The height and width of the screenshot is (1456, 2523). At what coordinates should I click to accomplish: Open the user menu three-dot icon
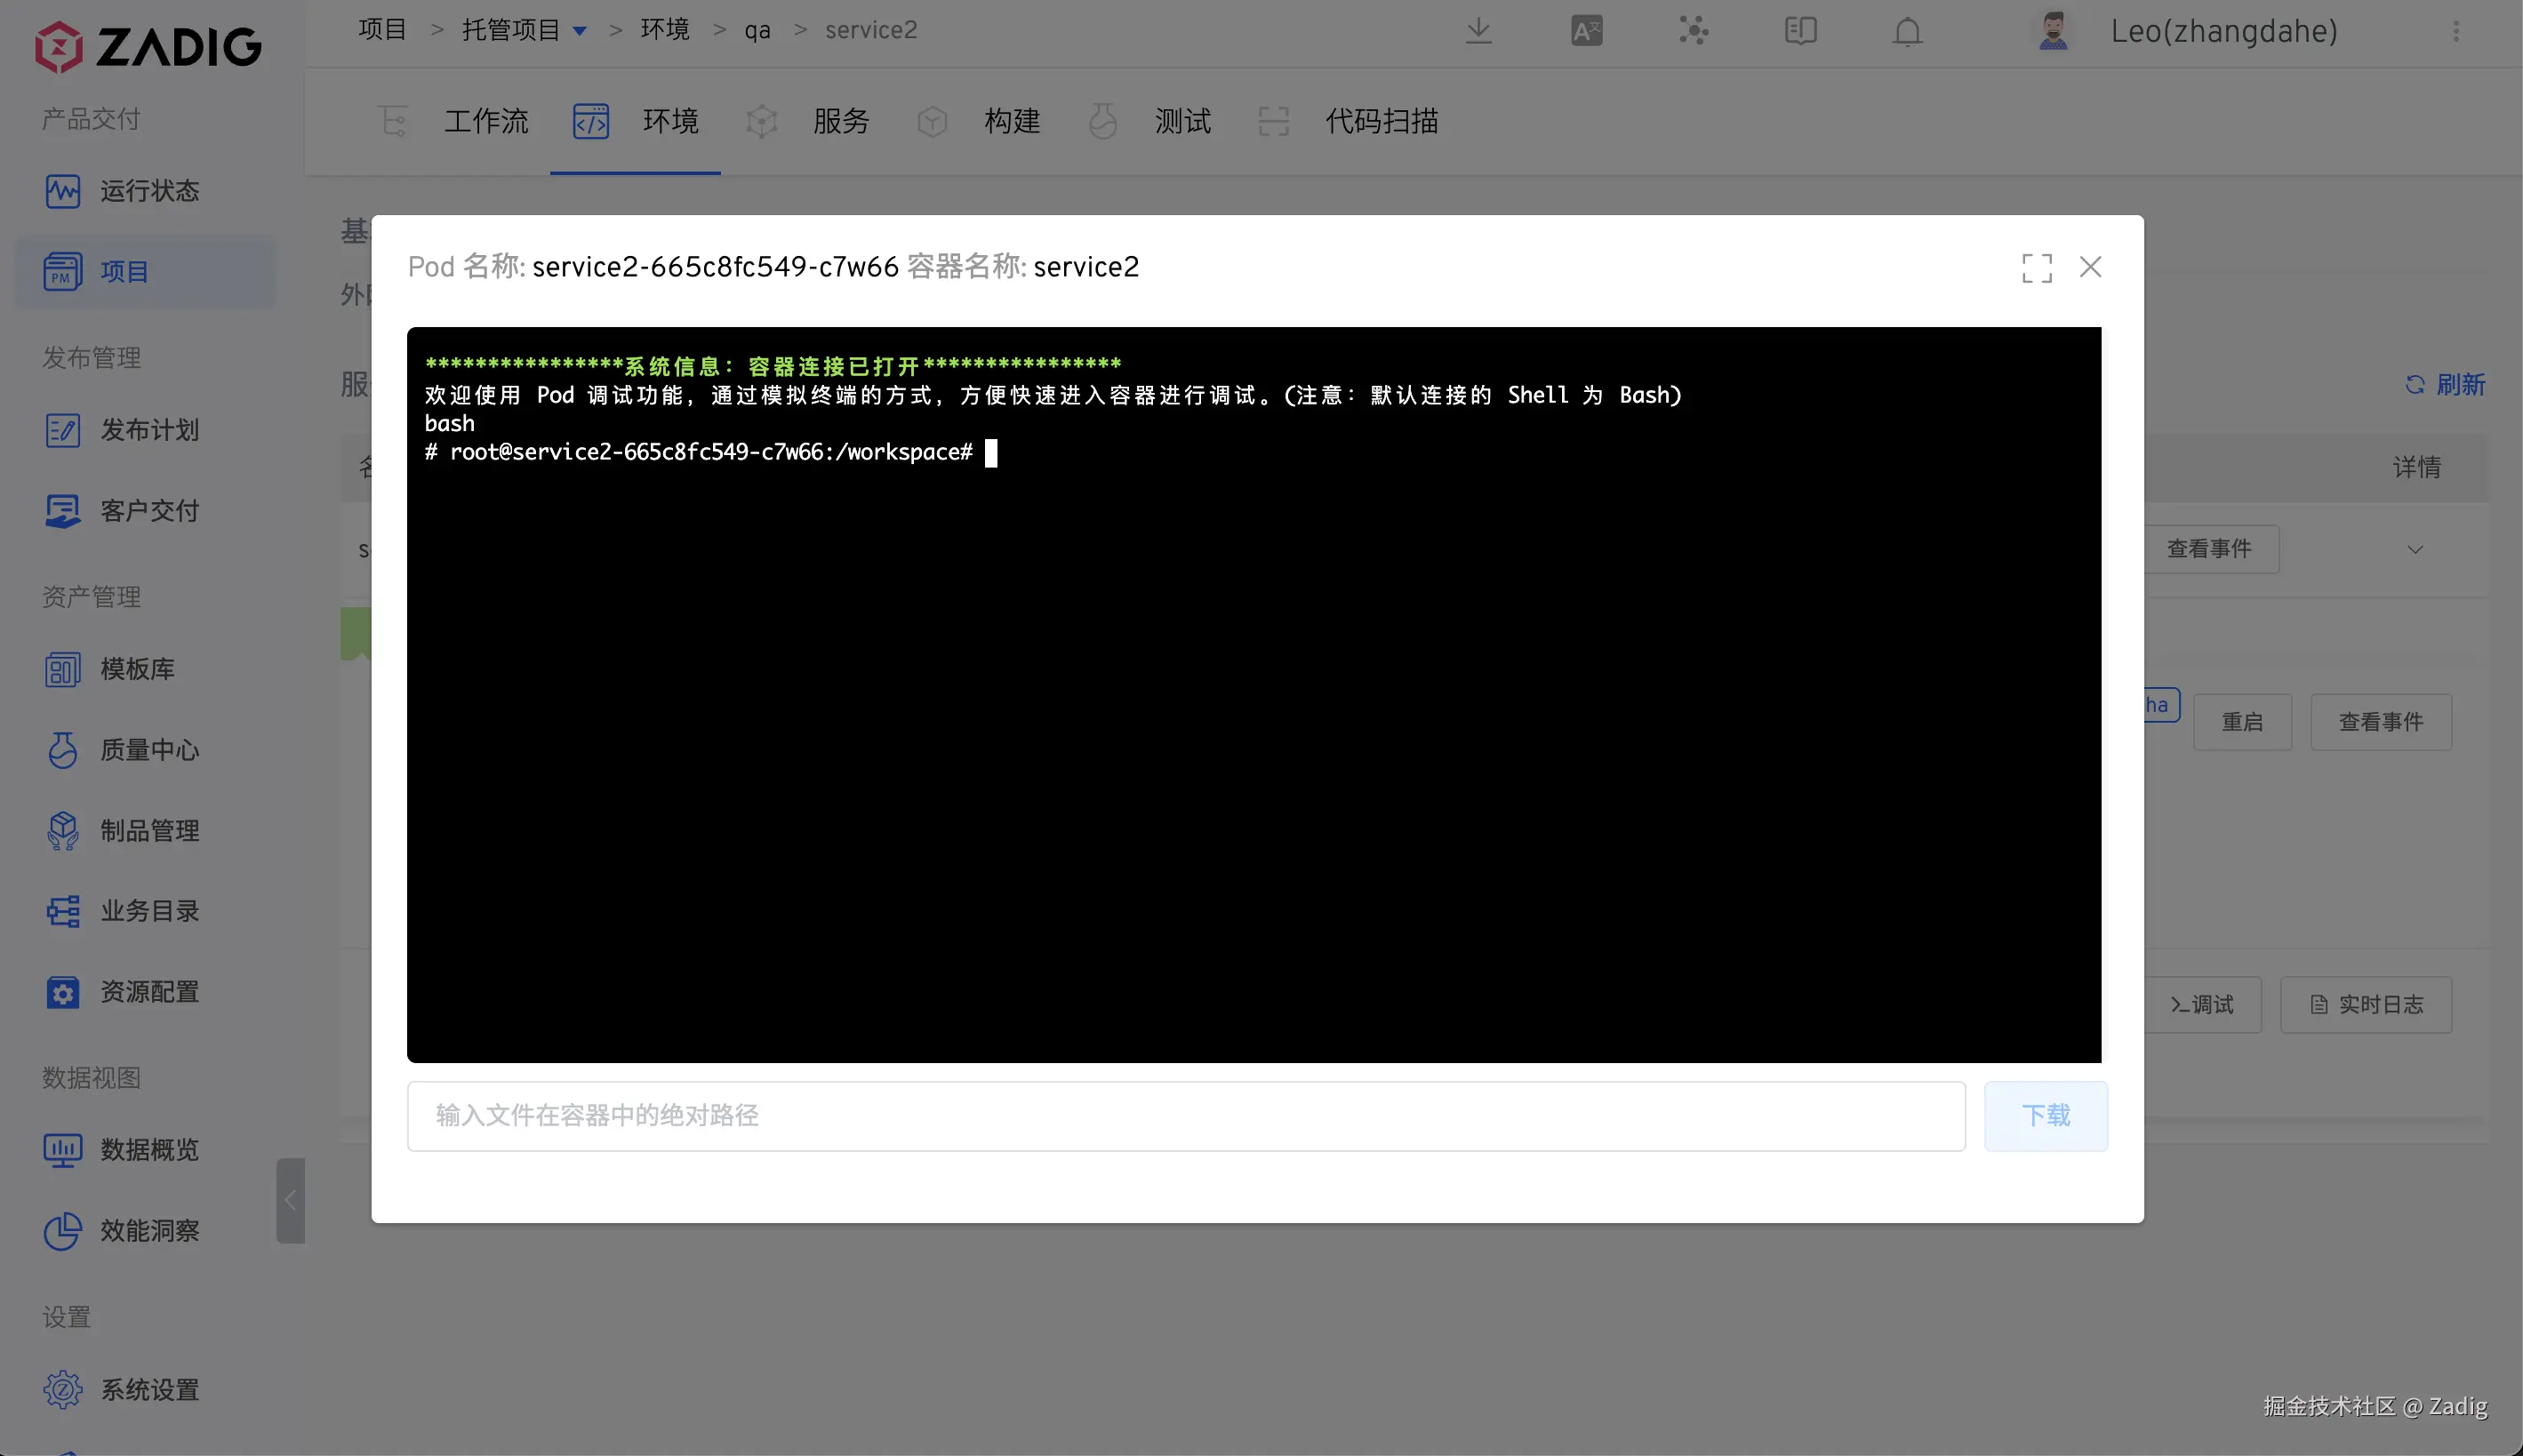pos(2456,31)
